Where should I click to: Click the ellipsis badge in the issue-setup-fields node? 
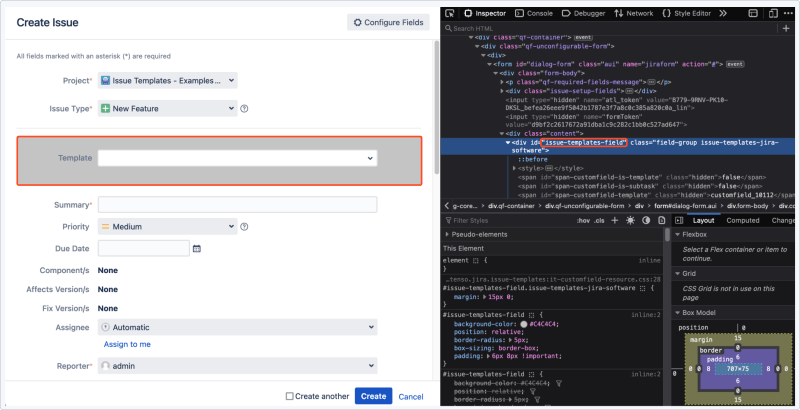(629, 91)
